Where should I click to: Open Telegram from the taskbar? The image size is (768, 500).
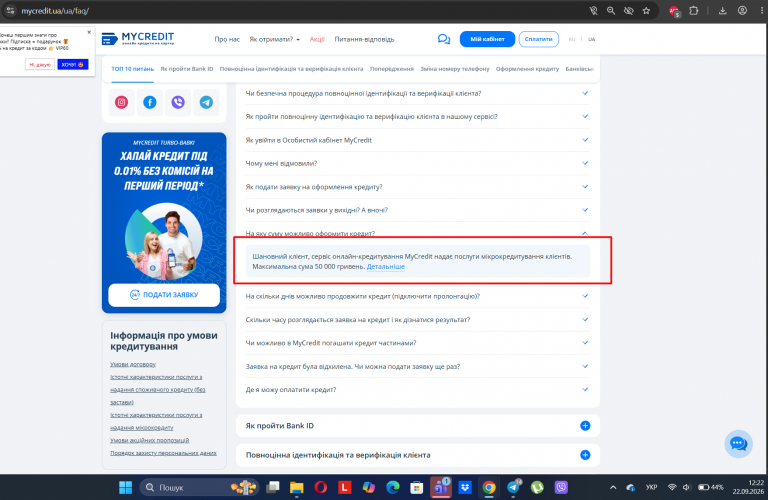point(513,487)
